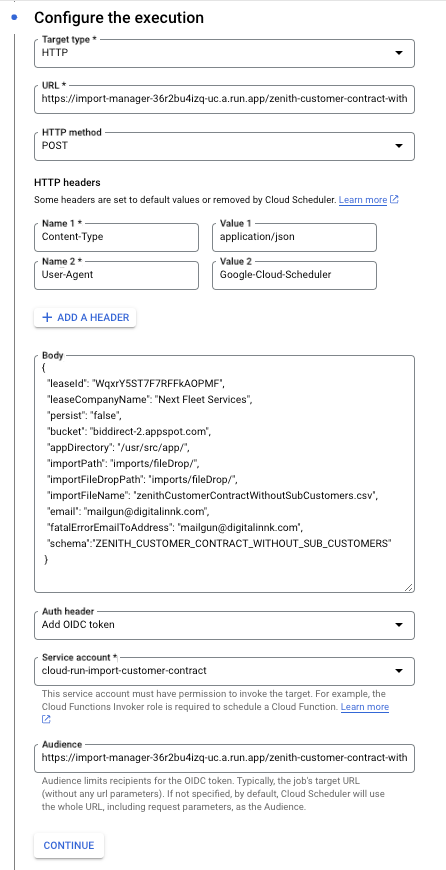The height and width of the screenshot is (870, 446).
Task: Click the Value 2 Google-Cloud-Scheduler field
Action: (x=294, y=275)
